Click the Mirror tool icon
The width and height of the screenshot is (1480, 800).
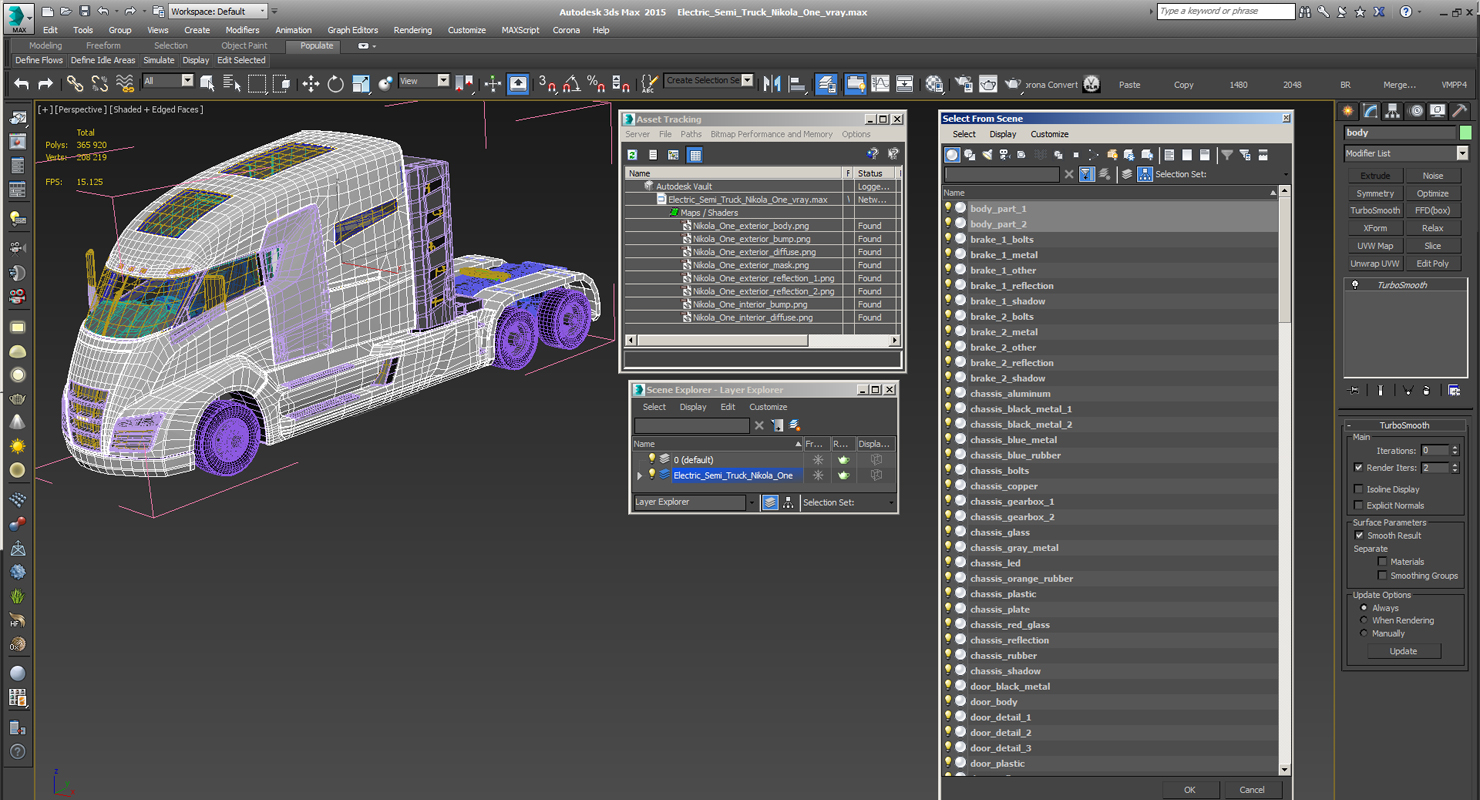[772, 84]
